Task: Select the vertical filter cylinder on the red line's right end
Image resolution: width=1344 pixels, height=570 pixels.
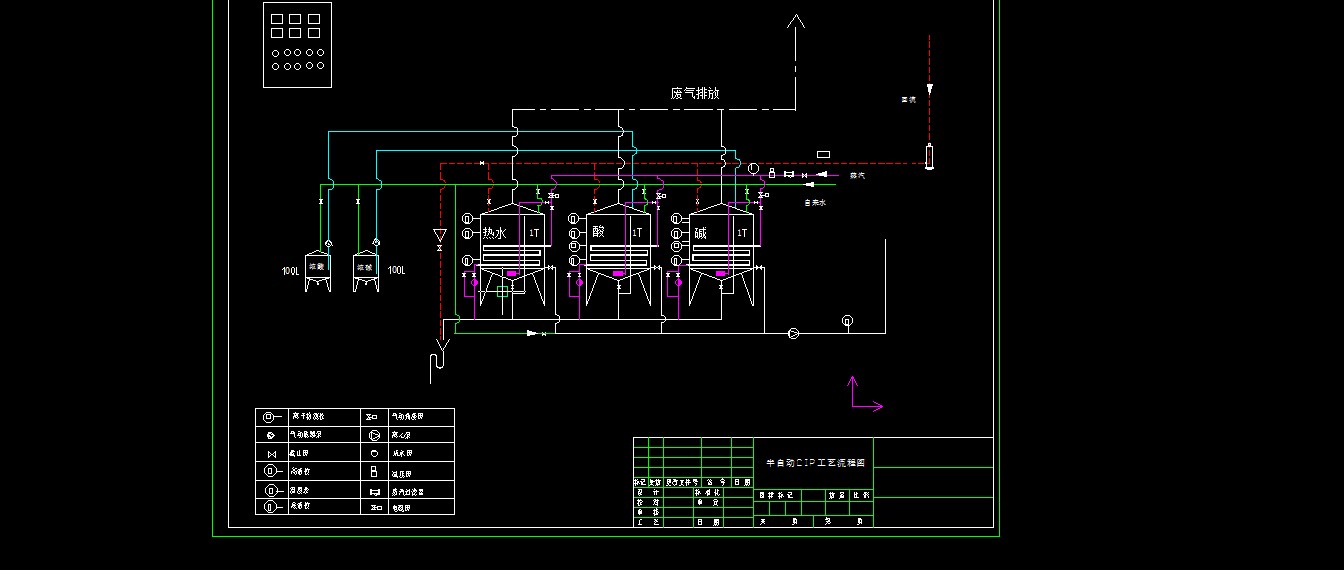Action: click(929, 157)
